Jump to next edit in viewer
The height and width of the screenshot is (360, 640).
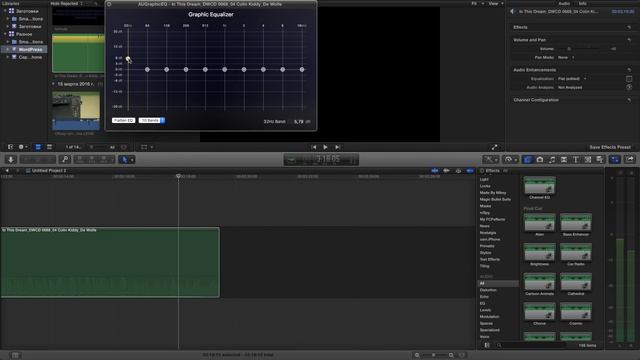click(x=337, y=147)
